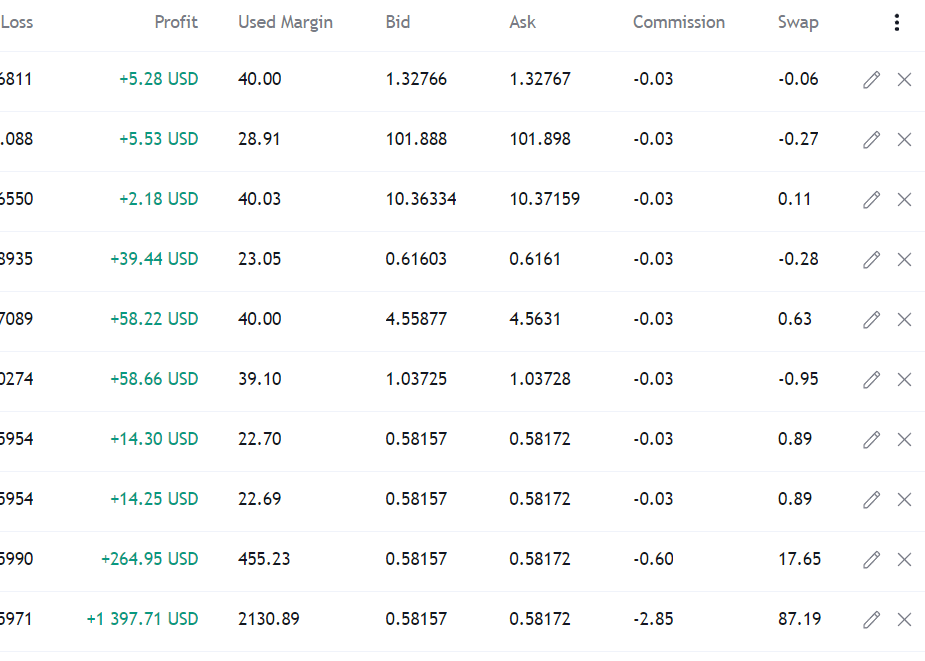Sort by the Profit column header
The width and height of the screenshot is (925, 661).
click(x=176, y=22)
